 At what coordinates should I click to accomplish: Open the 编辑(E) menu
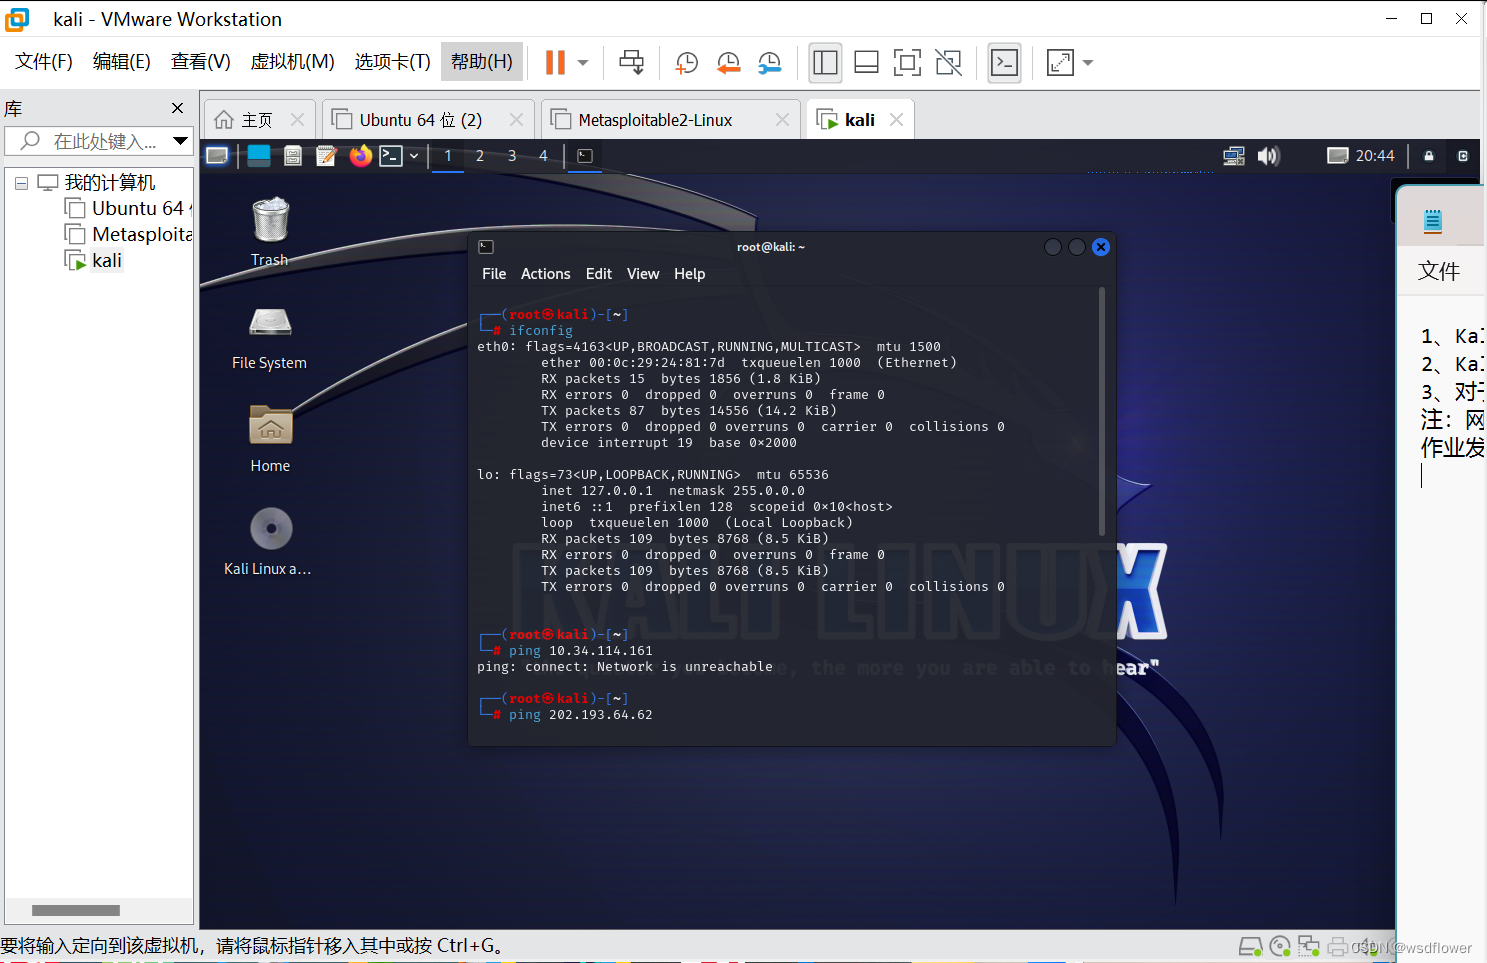(122, 62)
